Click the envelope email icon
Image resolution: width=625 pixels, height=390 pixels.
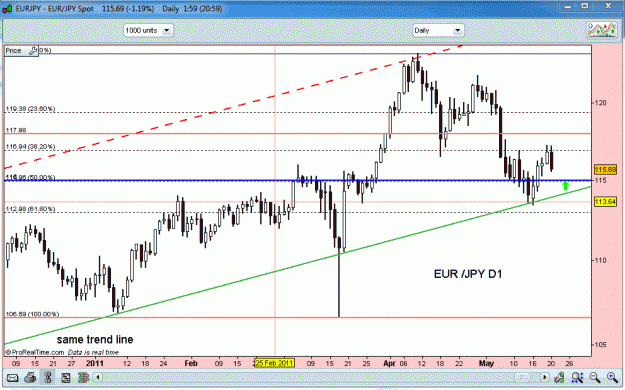point(12,377)
